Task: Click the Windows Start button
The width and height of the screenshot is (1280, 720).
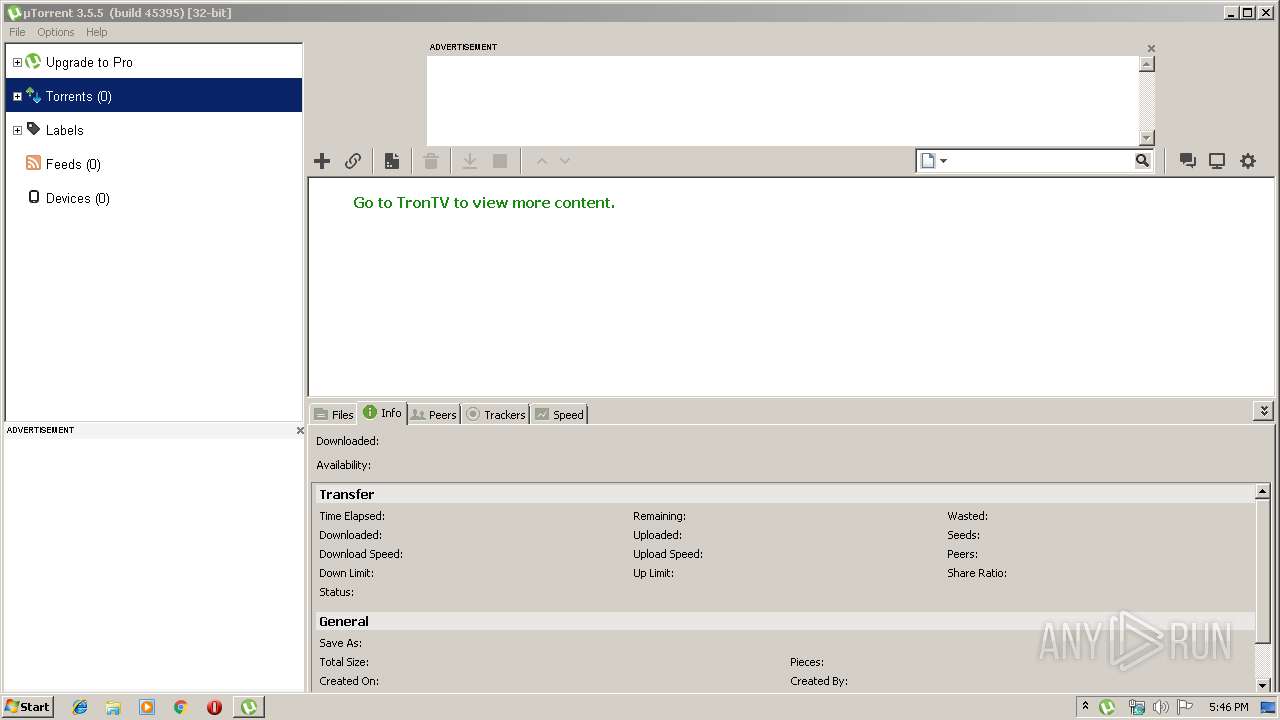Action: click(27, 706)
